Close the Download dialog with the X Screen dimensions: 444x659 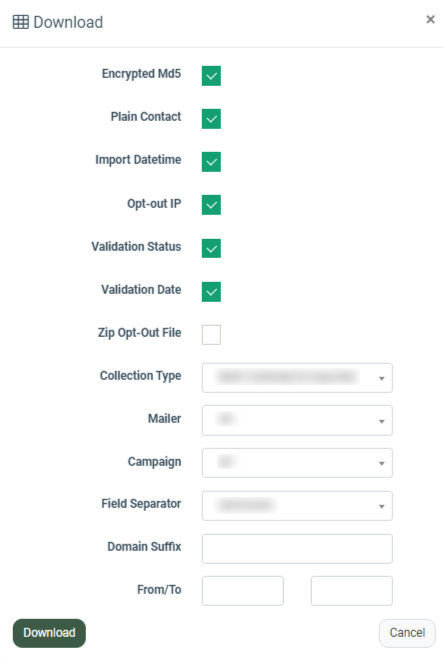pyautogui.click(x=430, y=19)
